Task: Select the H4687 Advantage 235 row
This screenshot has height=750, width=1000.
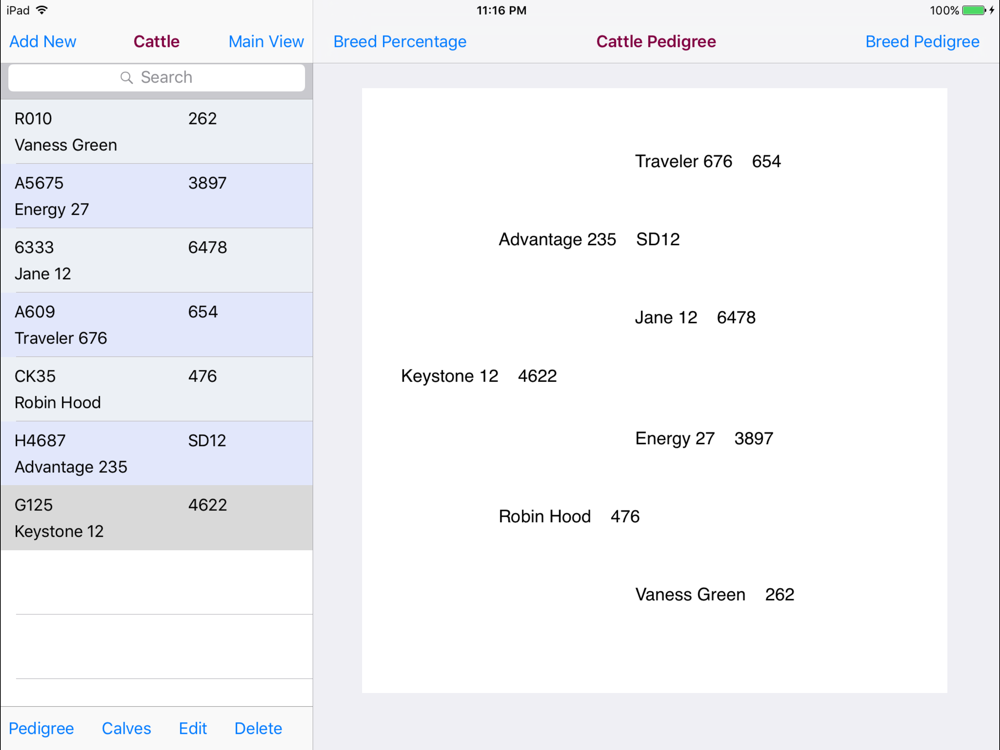Action: tap(156, 453)
